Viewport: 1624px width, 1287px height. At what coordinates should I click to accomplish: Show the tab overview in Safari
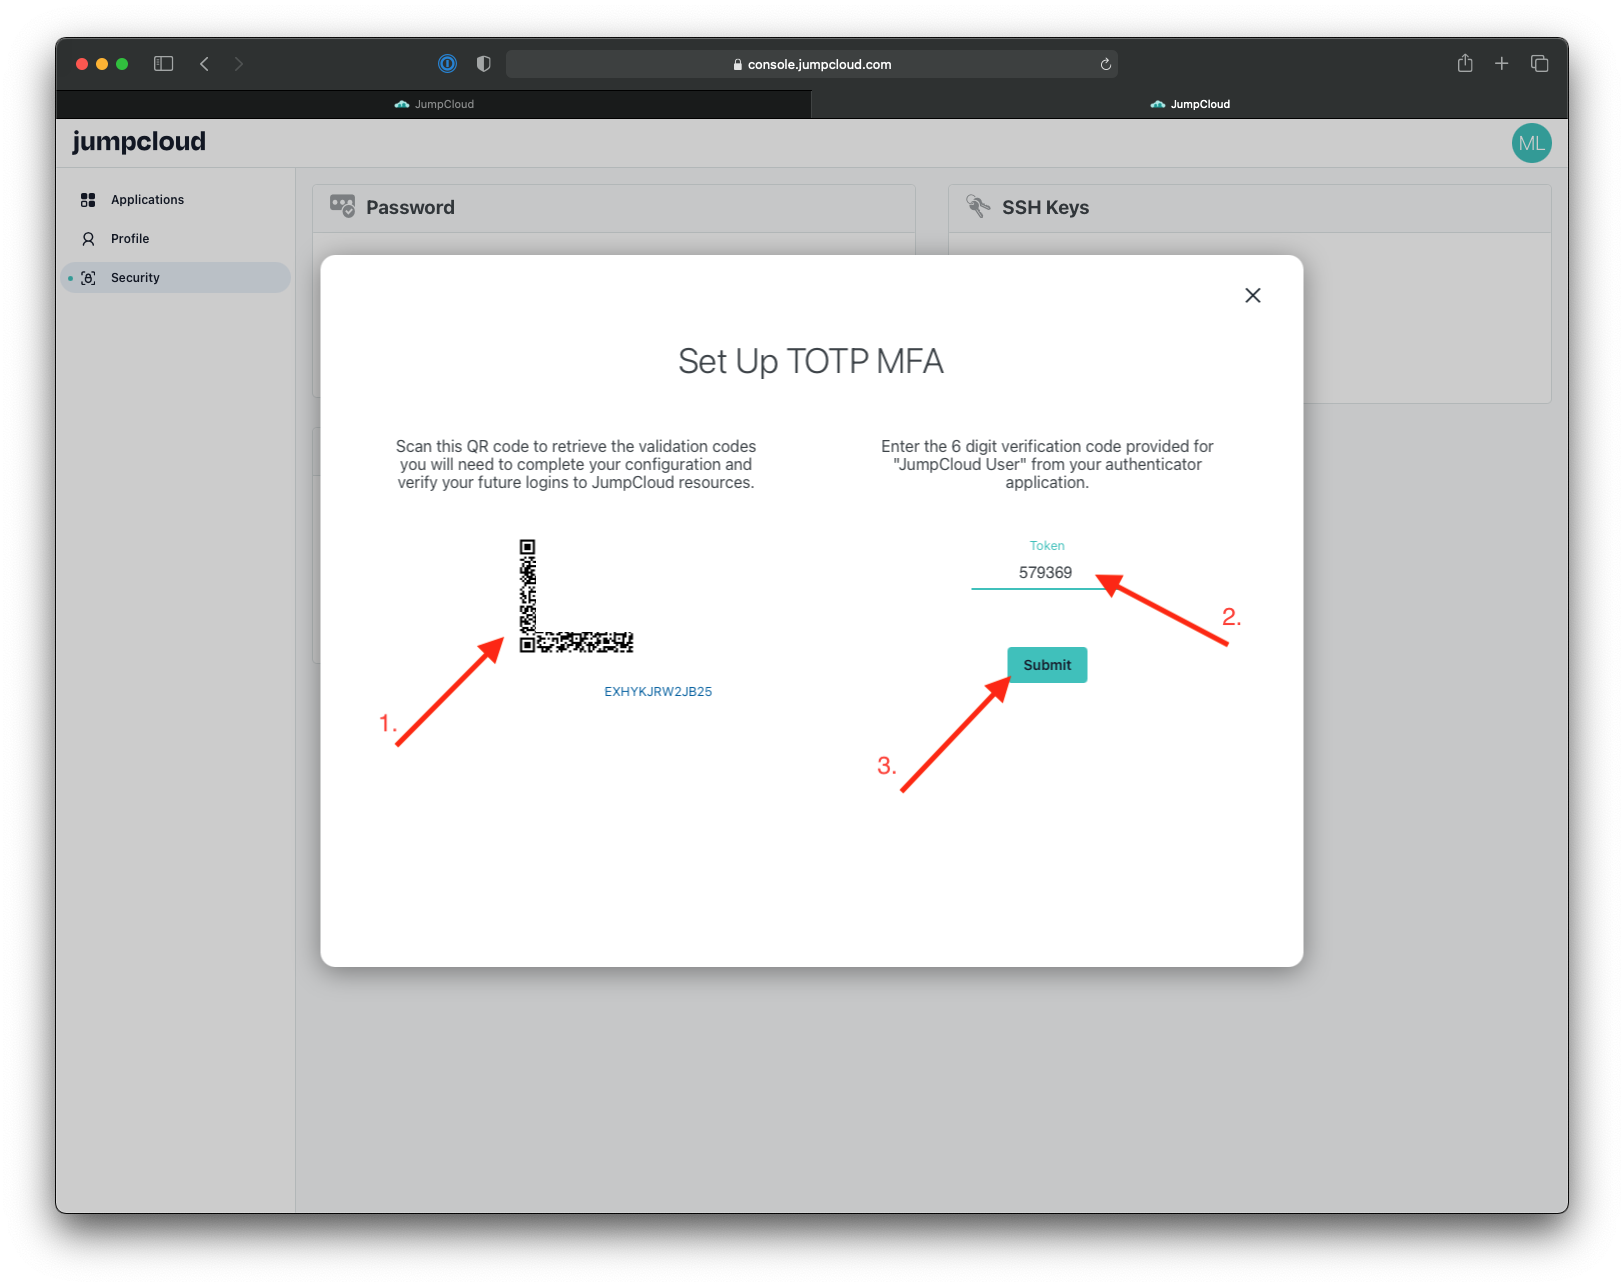coord(1540,64)
